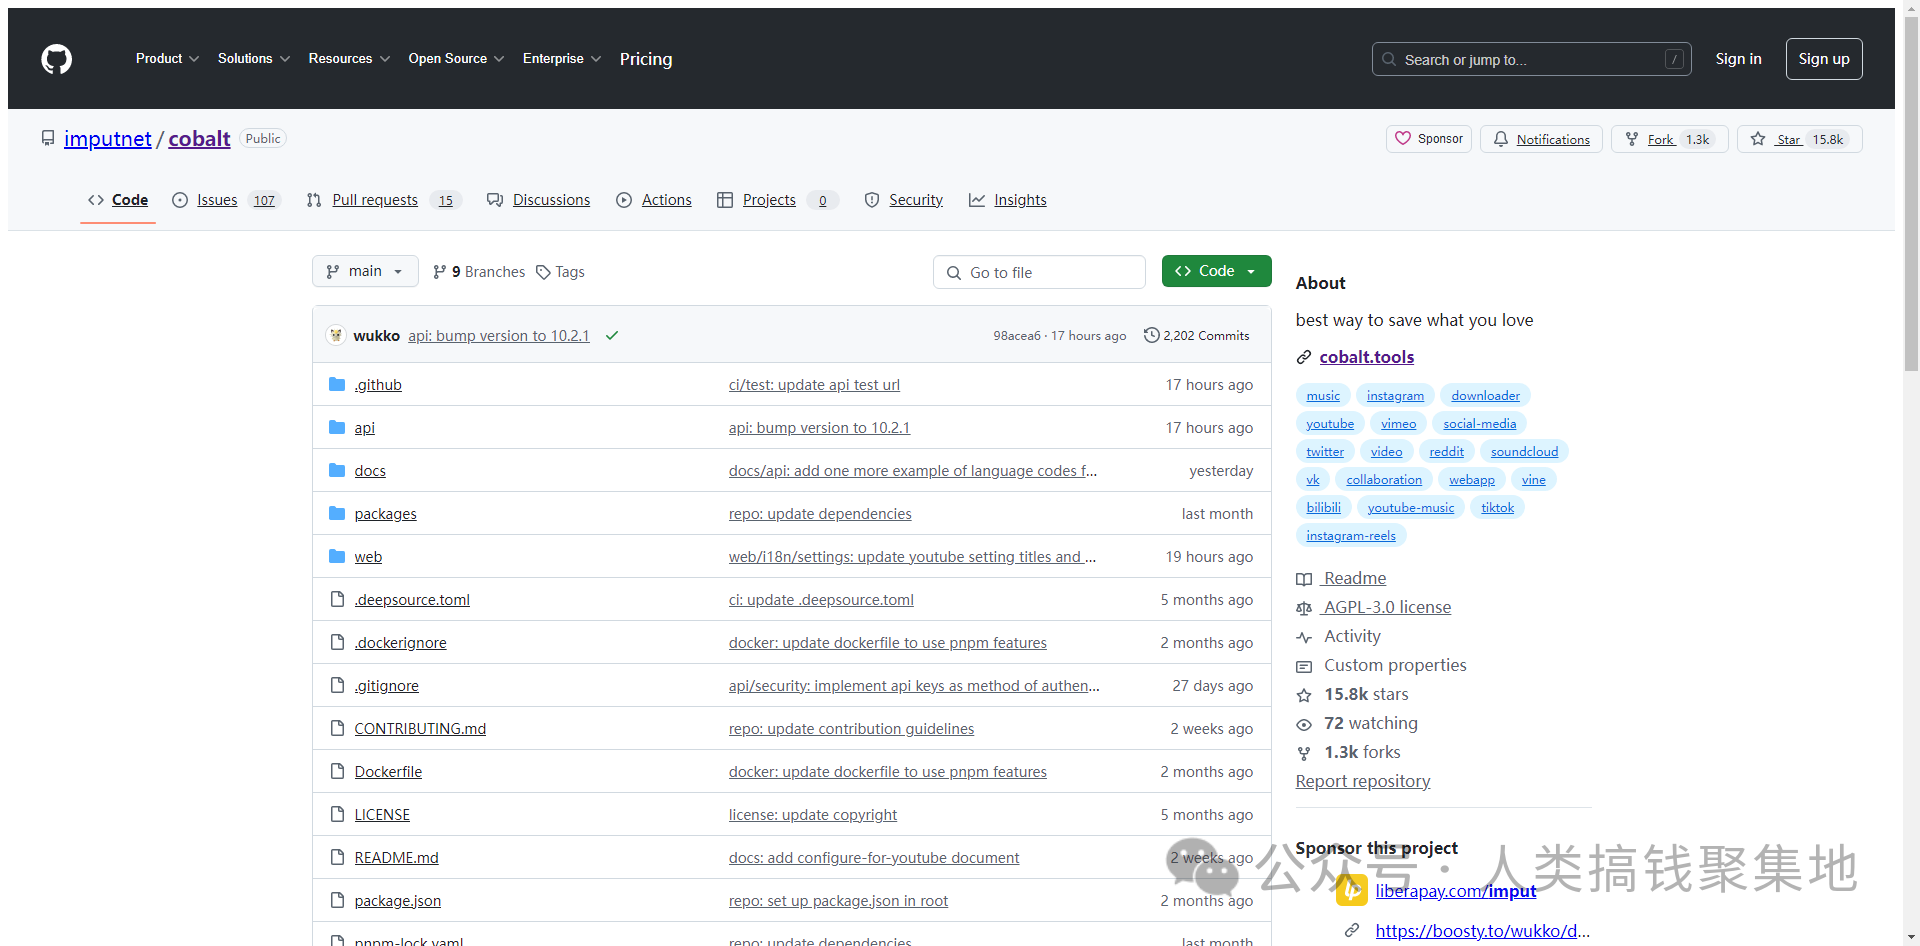Open the Tags list
Image resolution: width=1920 pixels, height=946 pixels.
(x=560, y=272)
